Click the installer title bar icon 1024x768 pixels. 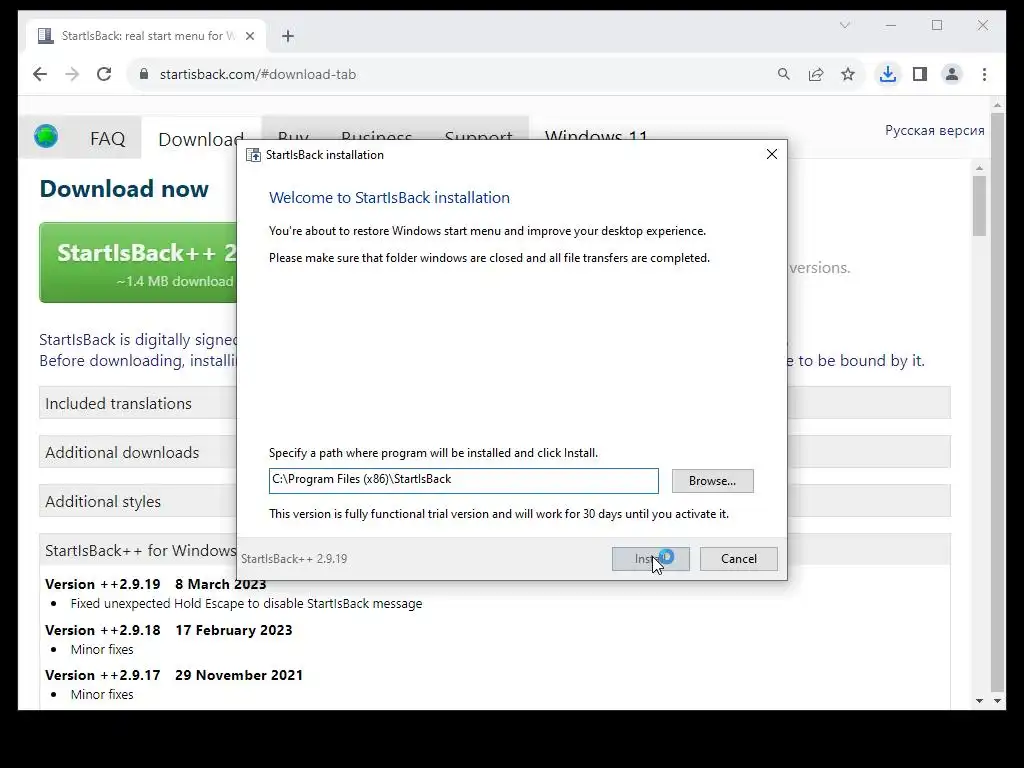click(253, 155)
